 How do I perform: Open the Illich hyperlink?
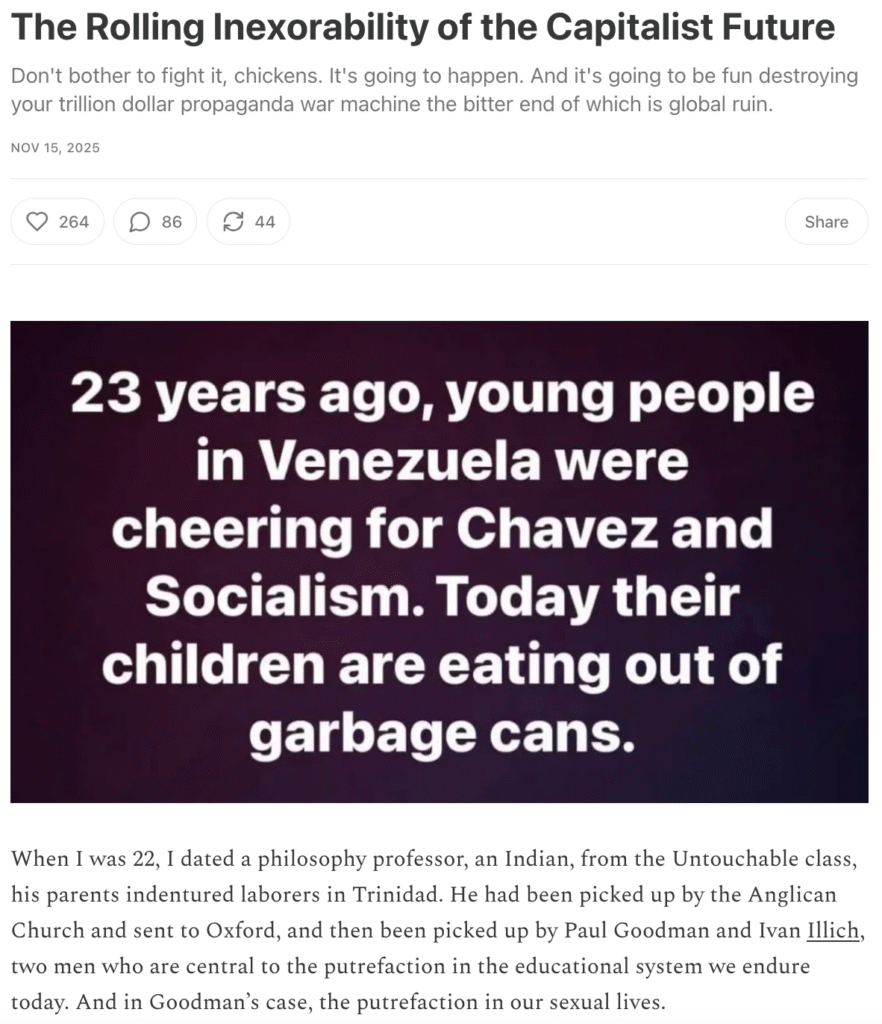point(833,929)
